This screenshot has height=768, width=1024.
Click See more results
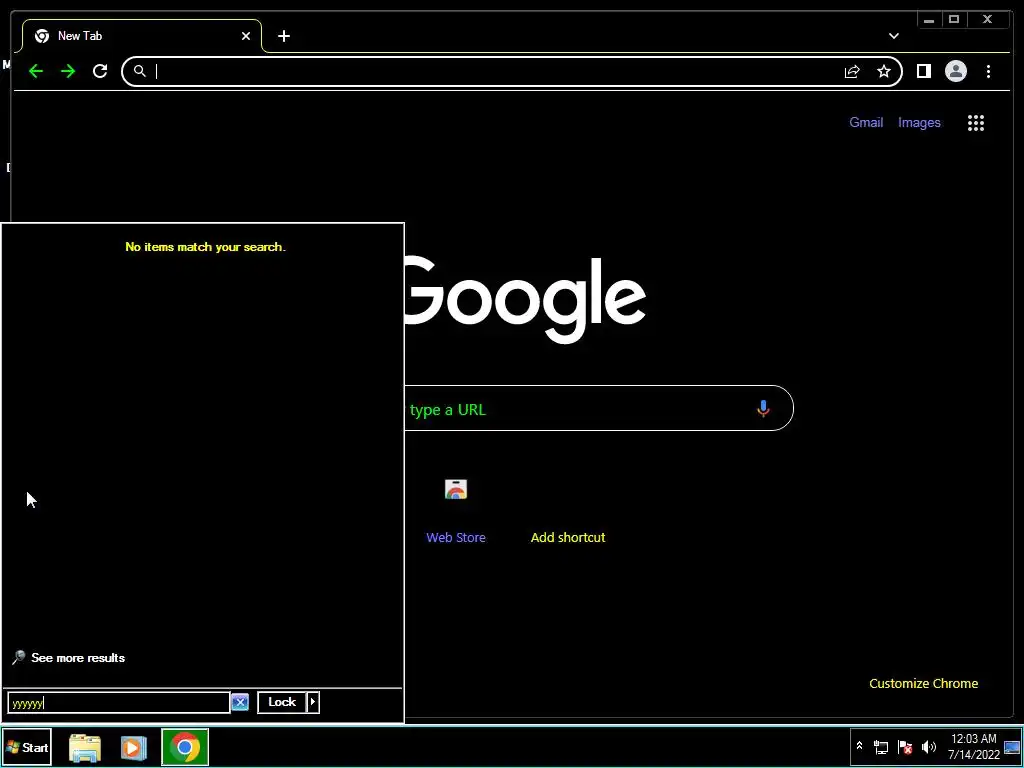[x=78, y=658]
